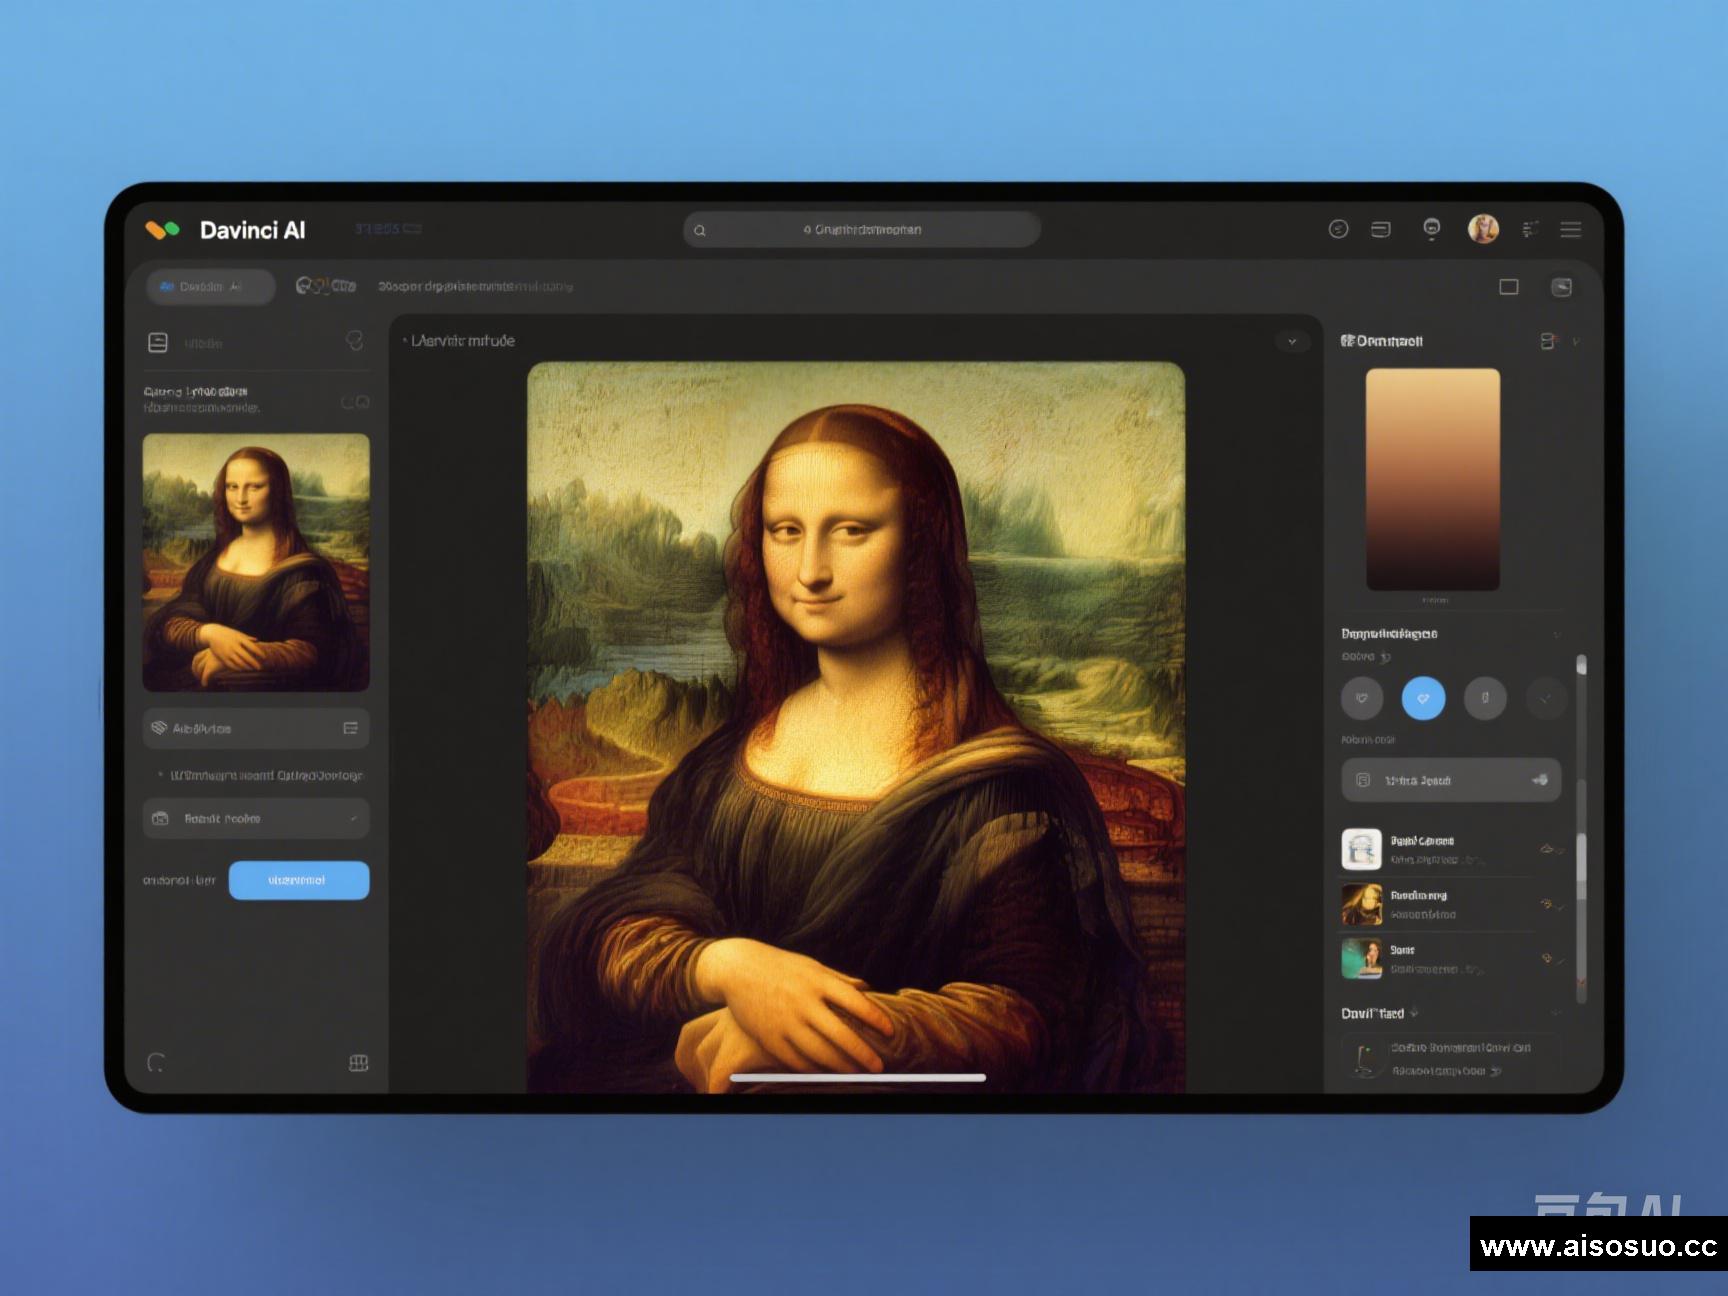Viewport: 1728px width, 1296px height.
Task: Click the grid icon in the left panel footer
Action: 358,1062
